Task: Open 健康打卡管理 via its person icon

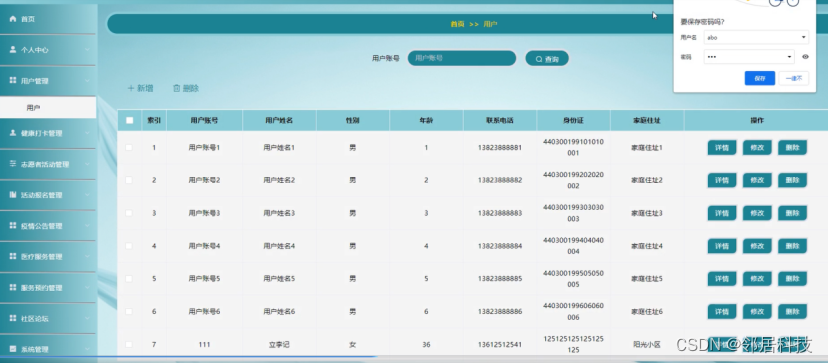Action: pyautogui.click(x=13, y=133)
